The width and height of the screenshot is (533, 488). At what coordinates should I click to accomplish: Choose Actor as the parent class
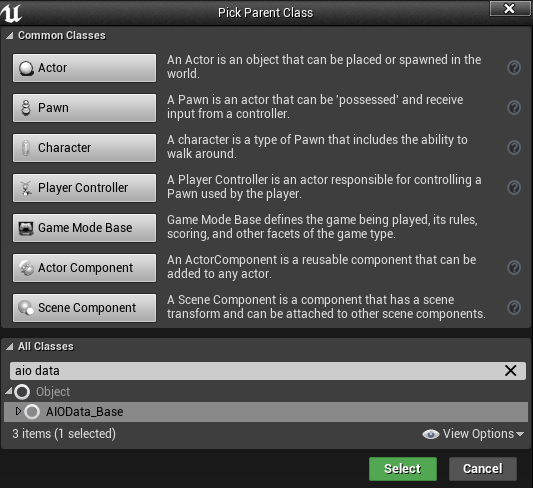tap(84, 68)
